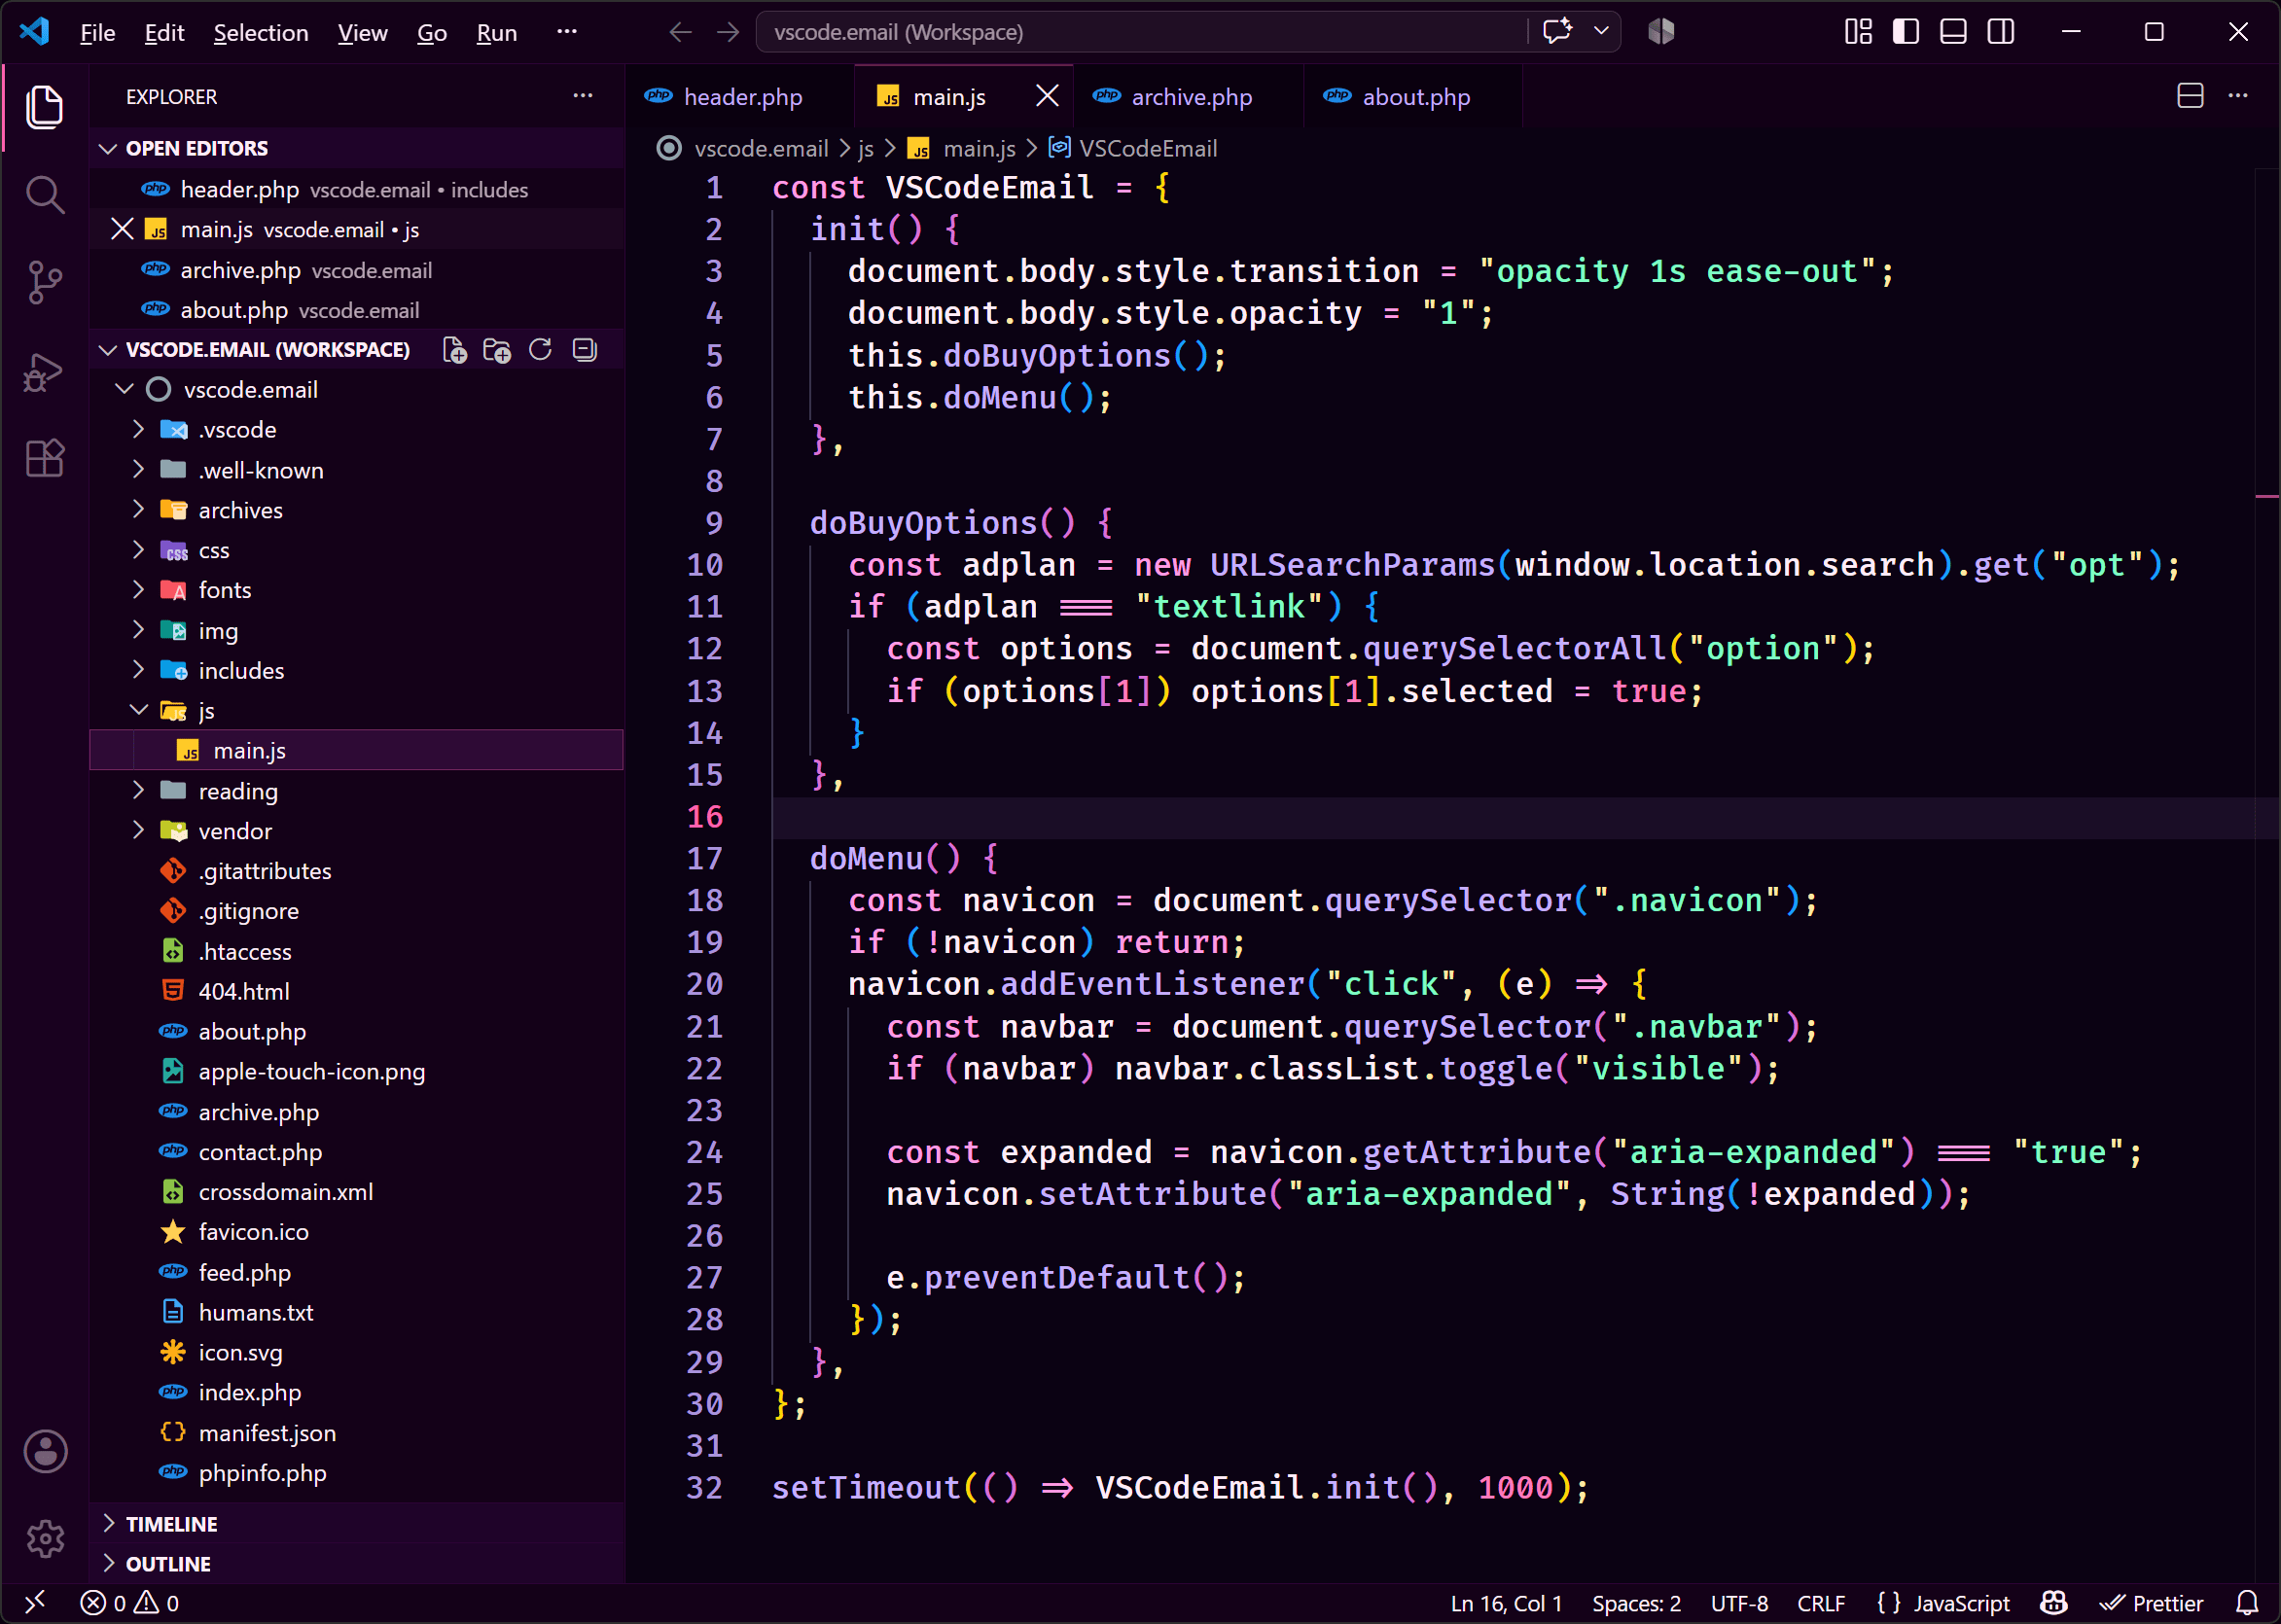Toggle the Secondary Side Bar visibility
This screenshot has height=1624, width=2281.
[x=2001, y=32]
